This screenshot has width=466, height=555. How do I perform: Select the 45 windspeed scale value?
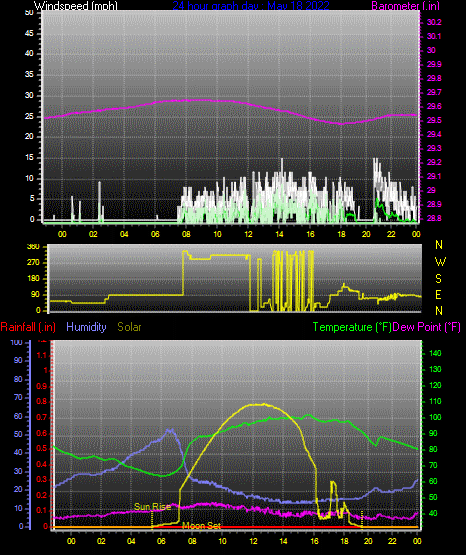(x=29, y=34)
